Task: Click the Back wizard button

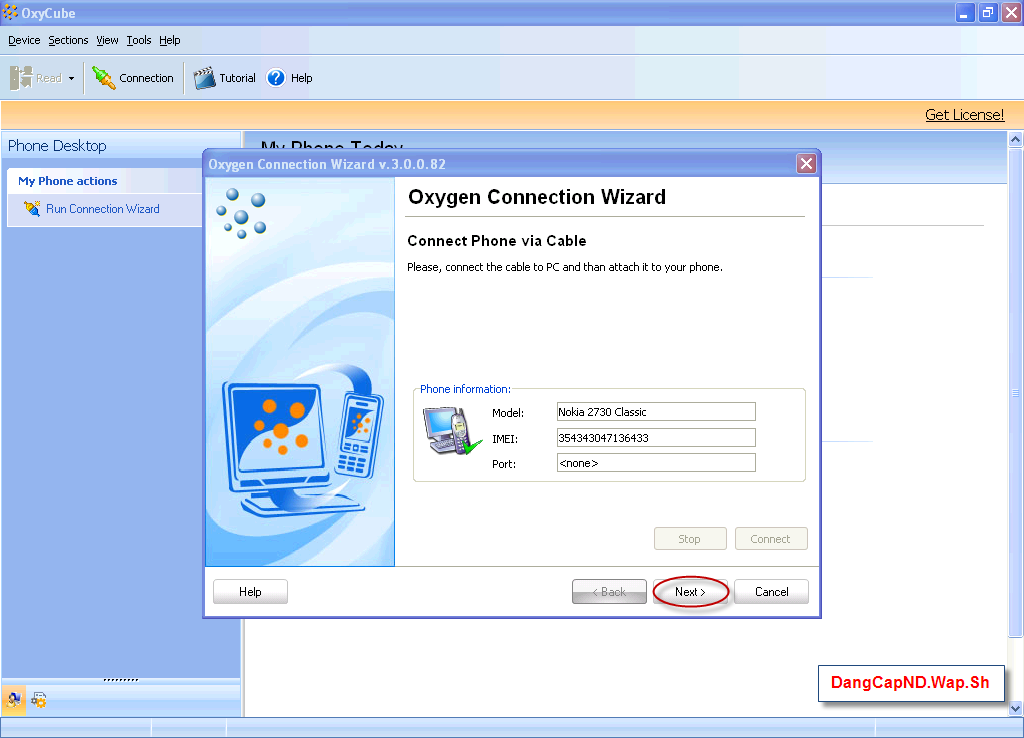Action: pyautogui.click(x=609, y=592)
